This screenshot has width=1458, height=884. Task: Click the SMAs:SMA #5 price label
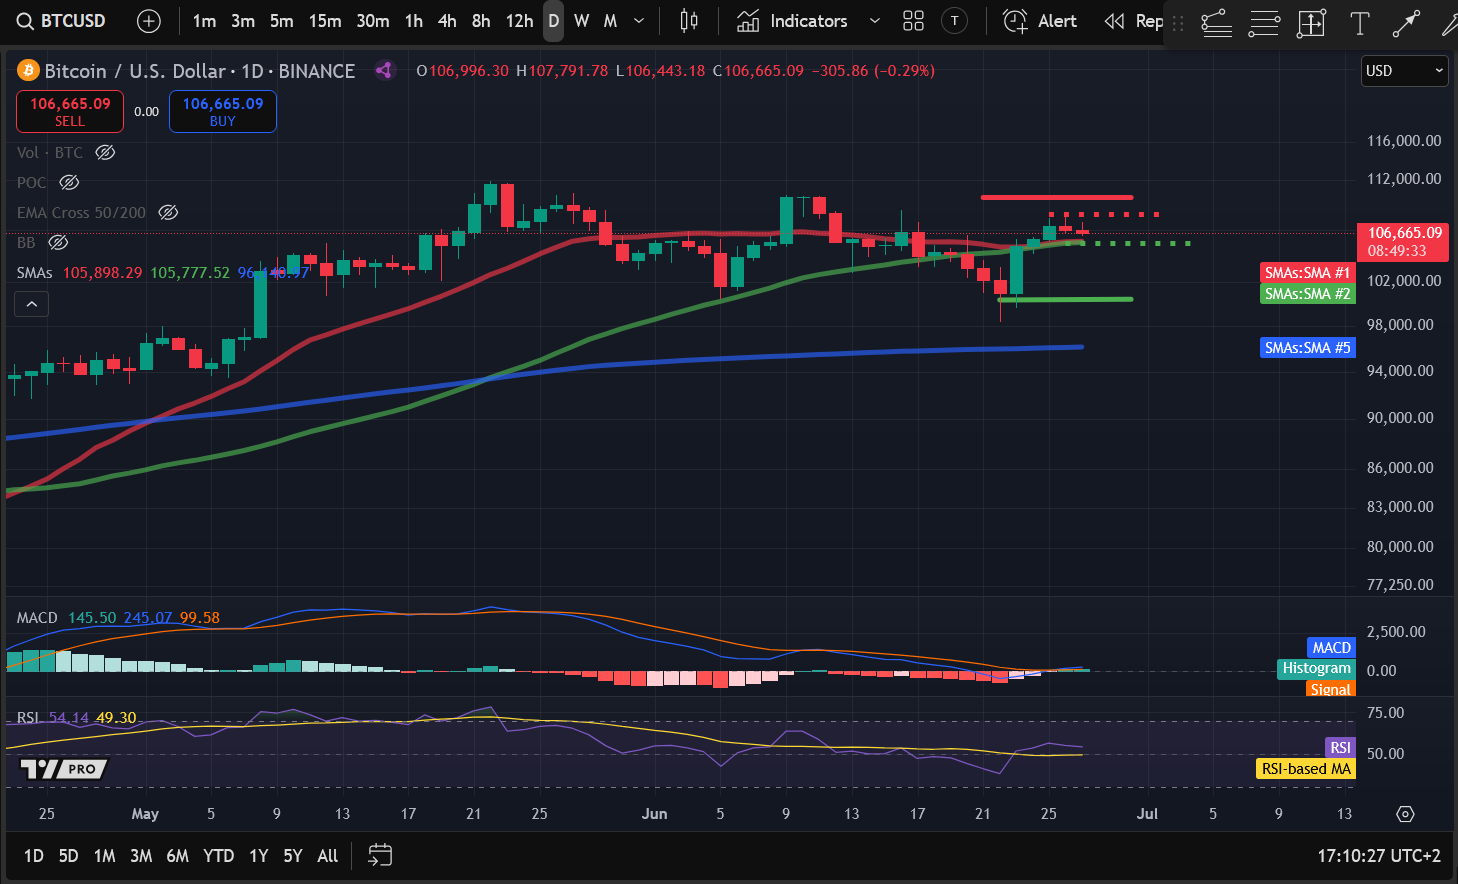(x=1307, y=348)
